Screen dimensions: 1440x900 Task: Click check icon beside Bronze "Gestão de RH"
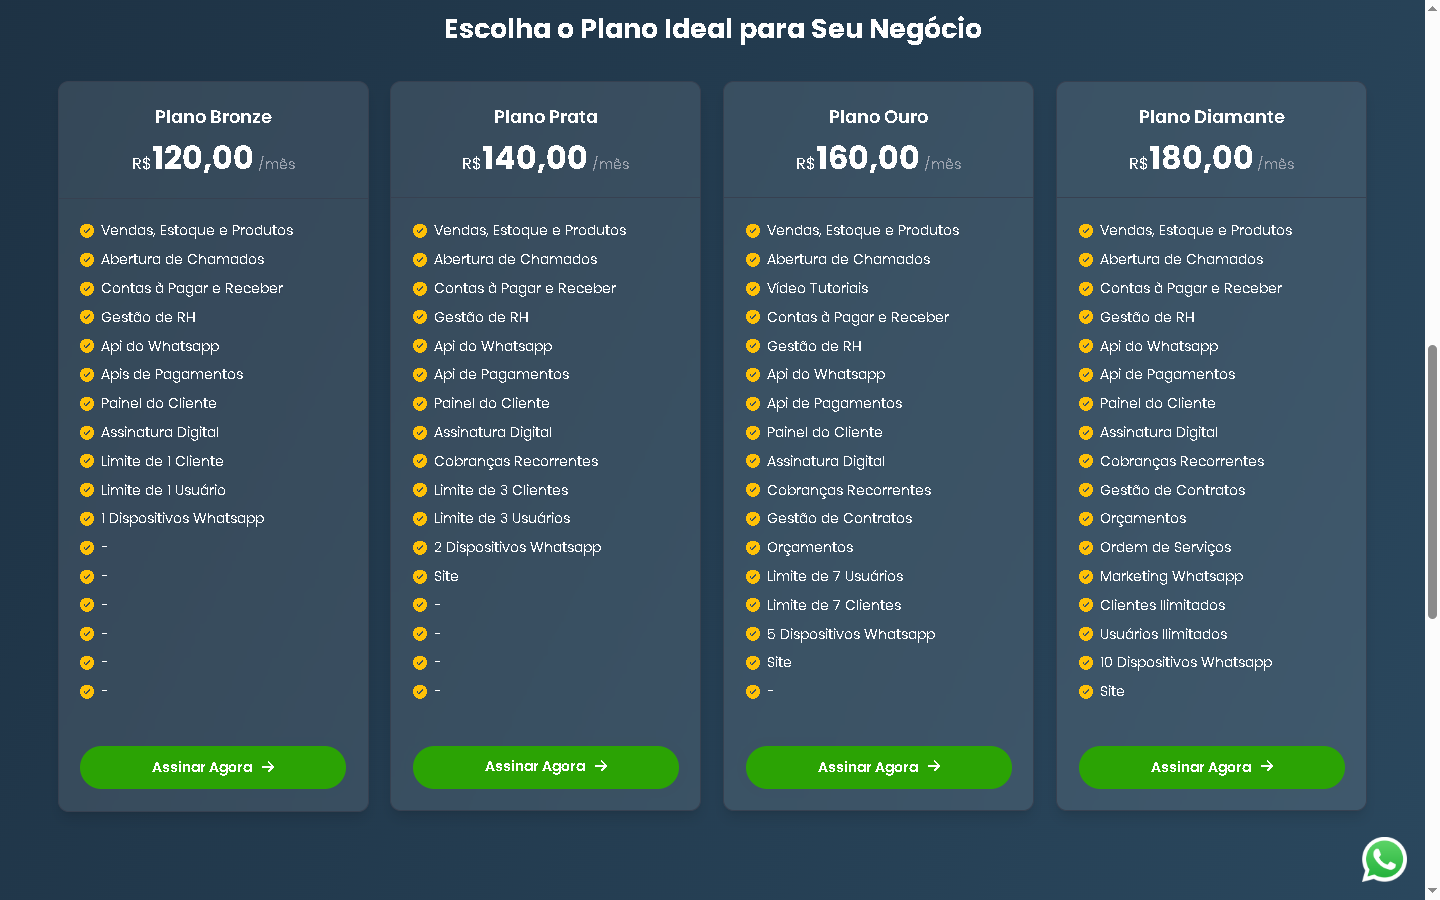coord(87,317)
